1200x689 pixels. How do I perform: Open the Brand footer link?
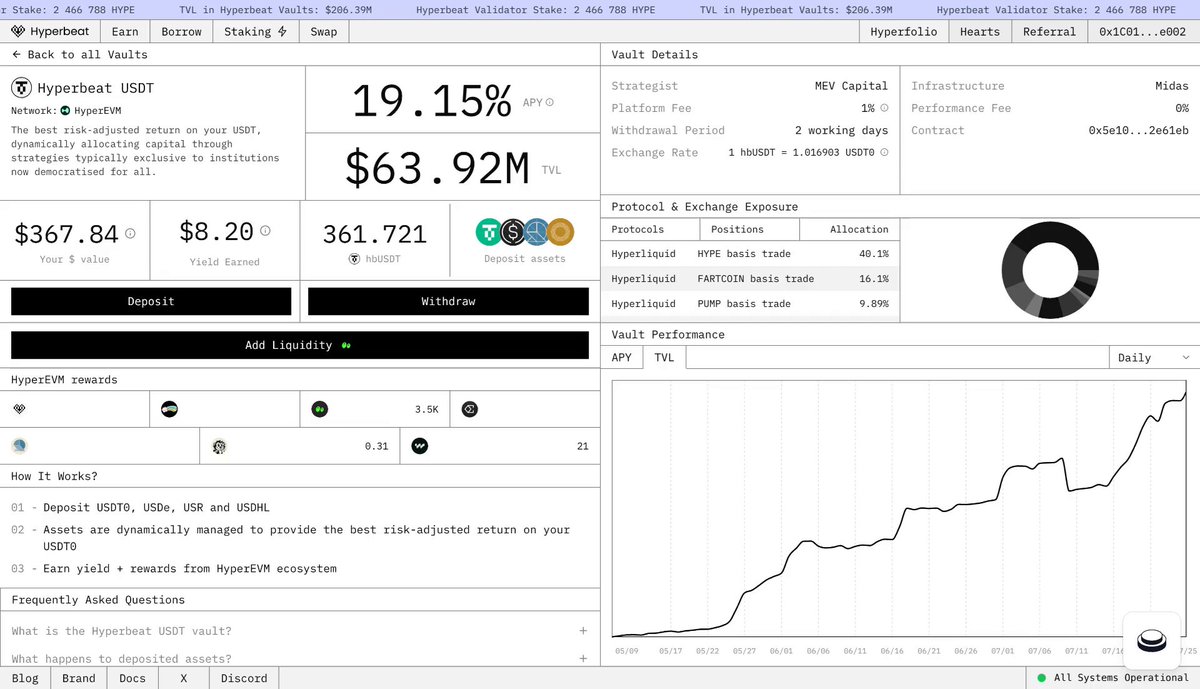tap(79, 678)
